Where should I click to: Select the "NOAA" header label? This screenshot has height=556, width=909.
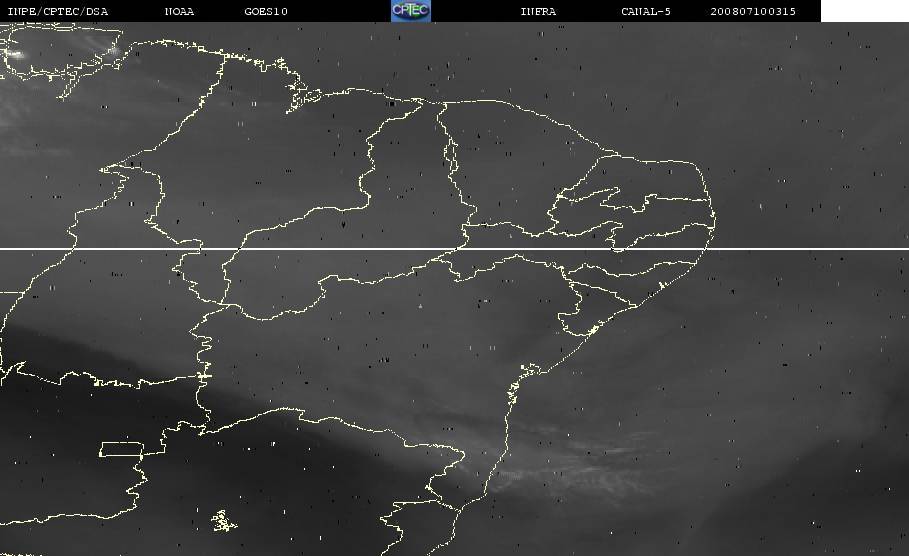[x=180, y=11]
